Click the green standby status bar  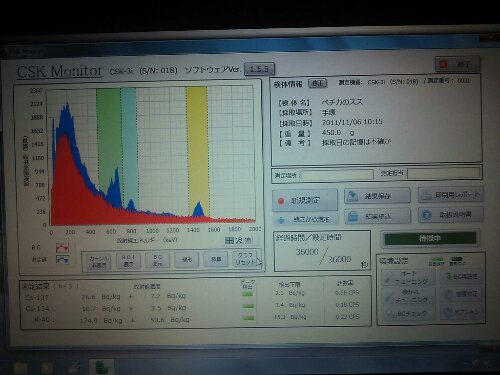point(430,238)
